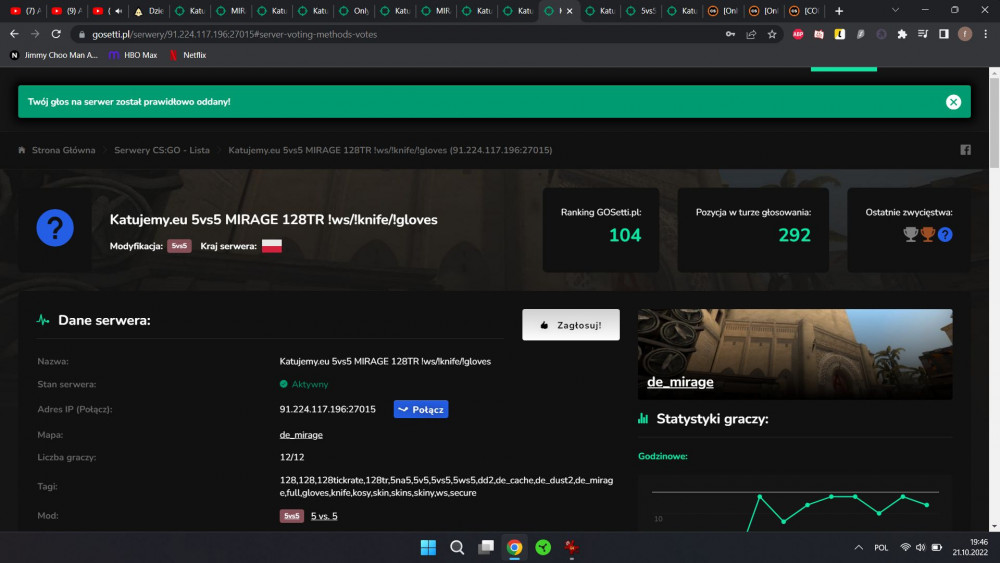1000x563 pixels.
Task: Open the taskbar search icon
Action: point(457,547)
